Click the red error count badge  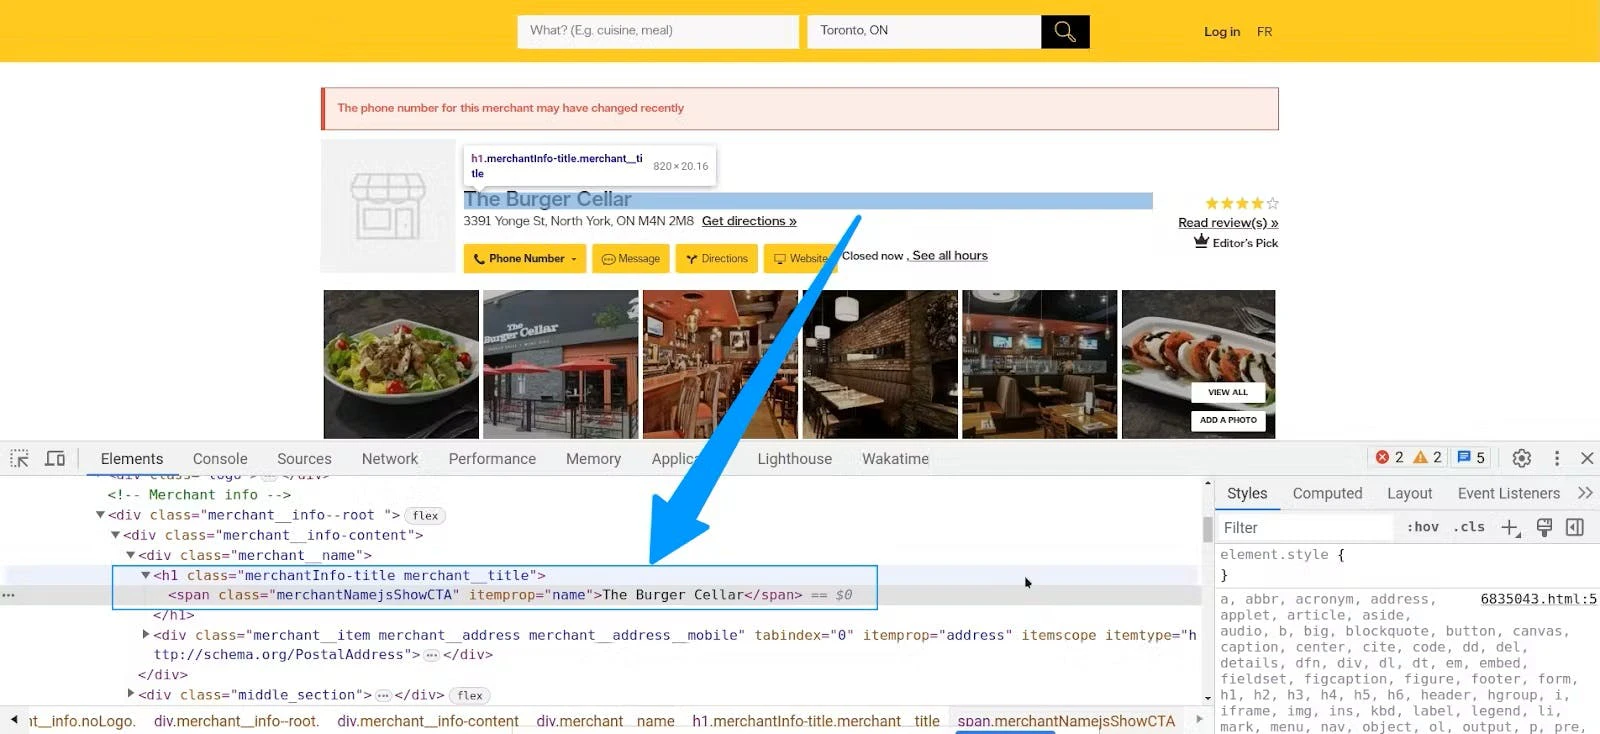[1390, 457]
